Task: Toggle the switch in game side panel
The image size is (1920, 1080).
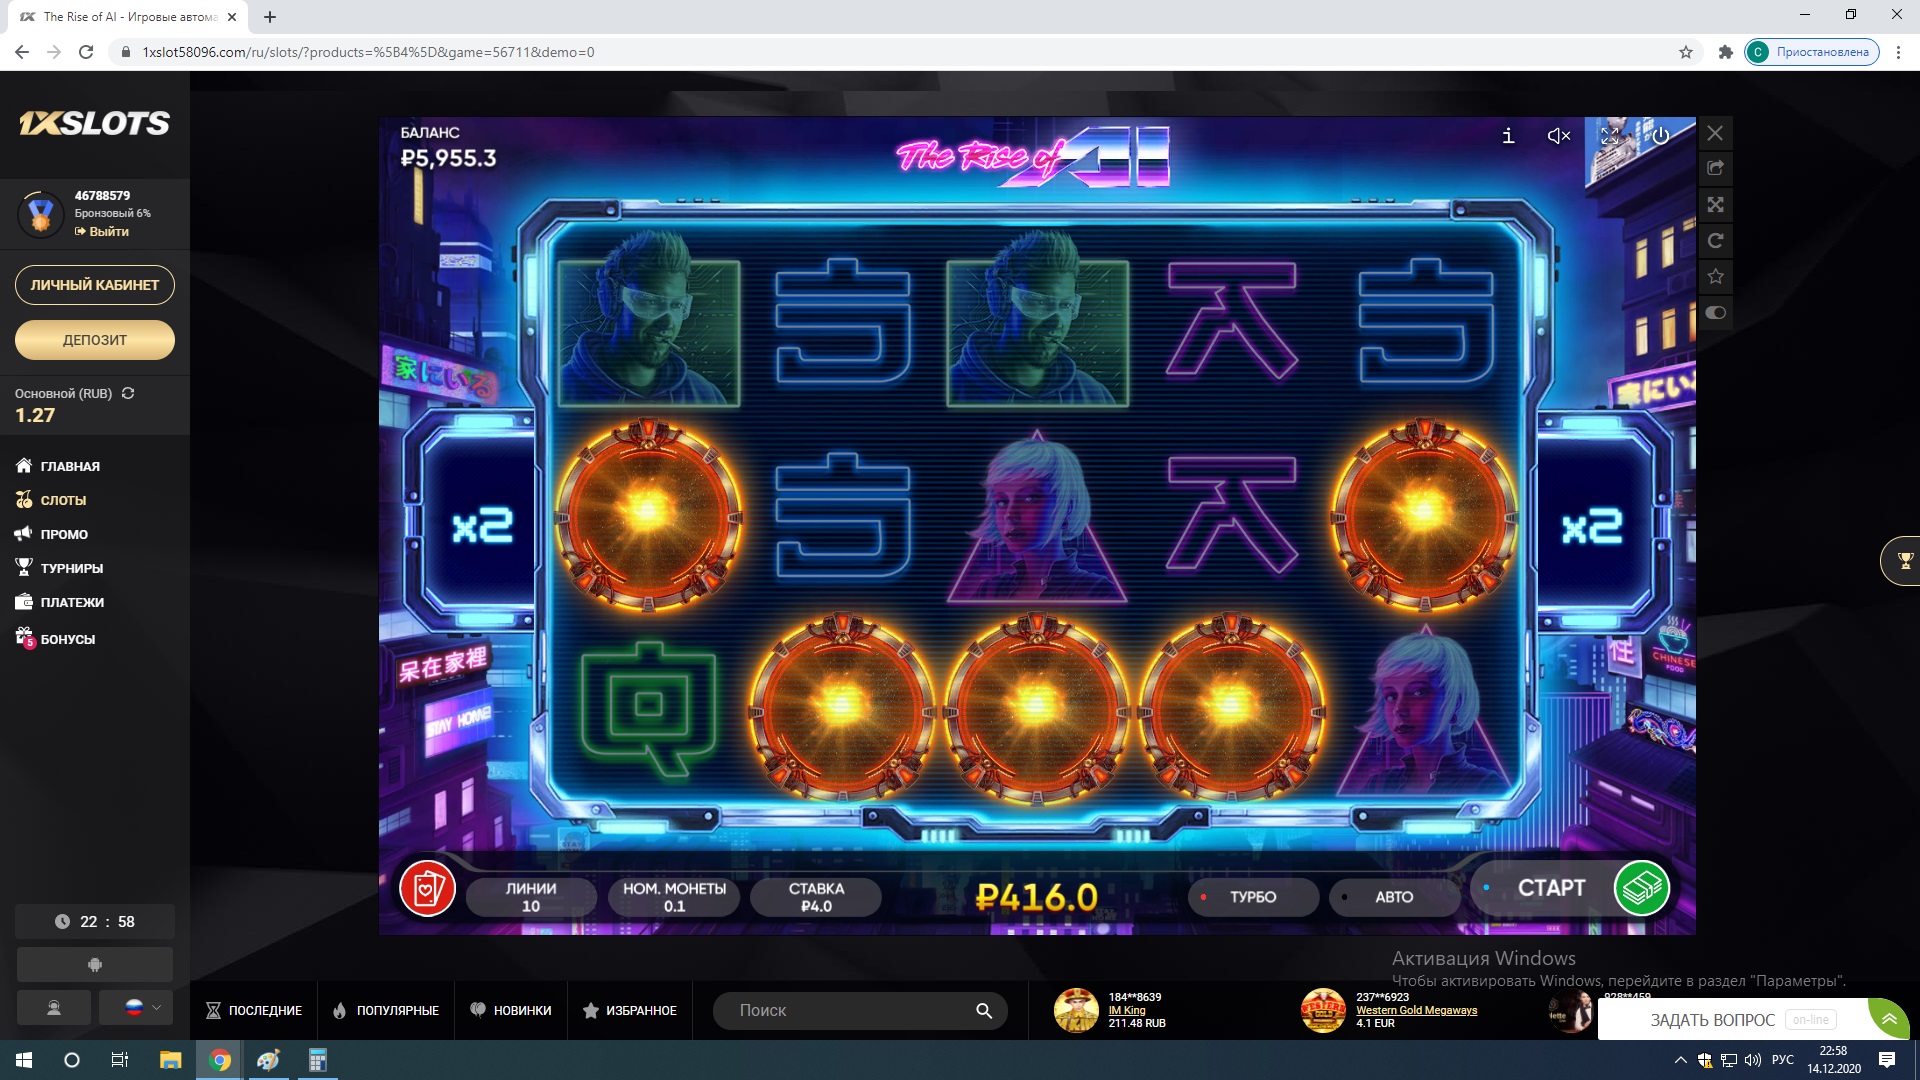Action: pos(1715,313)
